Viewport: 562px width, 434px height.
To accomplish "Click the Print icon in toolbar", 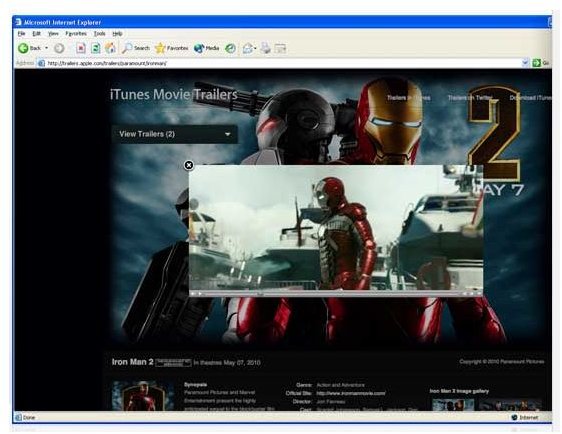I will click(266, 48).
